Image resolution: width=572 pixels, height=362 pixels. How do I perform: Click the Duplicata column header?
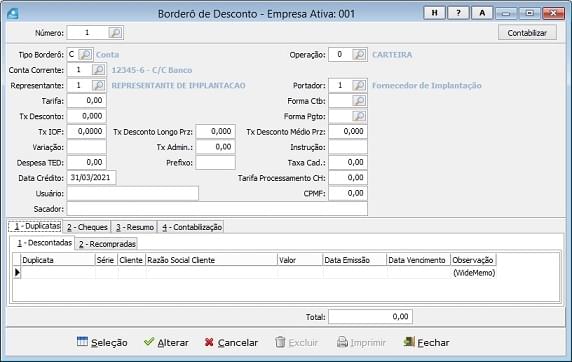58,260
